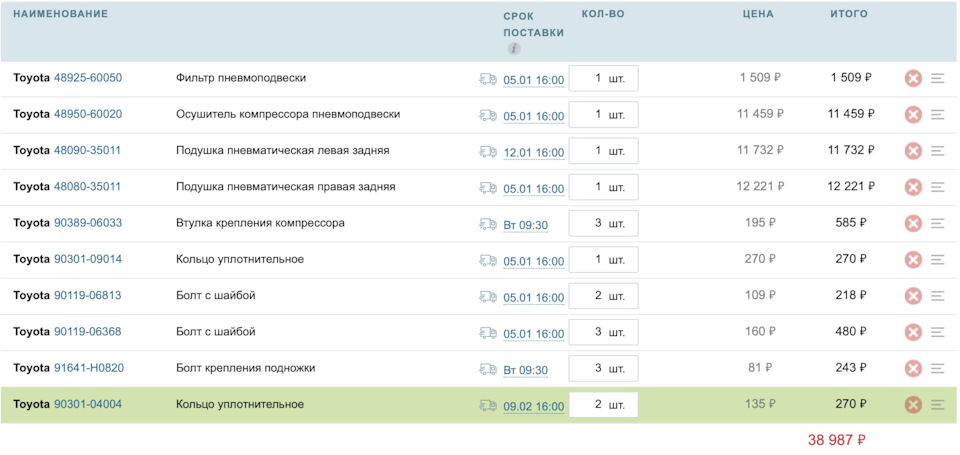Open the row menu for 90119-06368
960x455 pixels.
click(937, 332)
